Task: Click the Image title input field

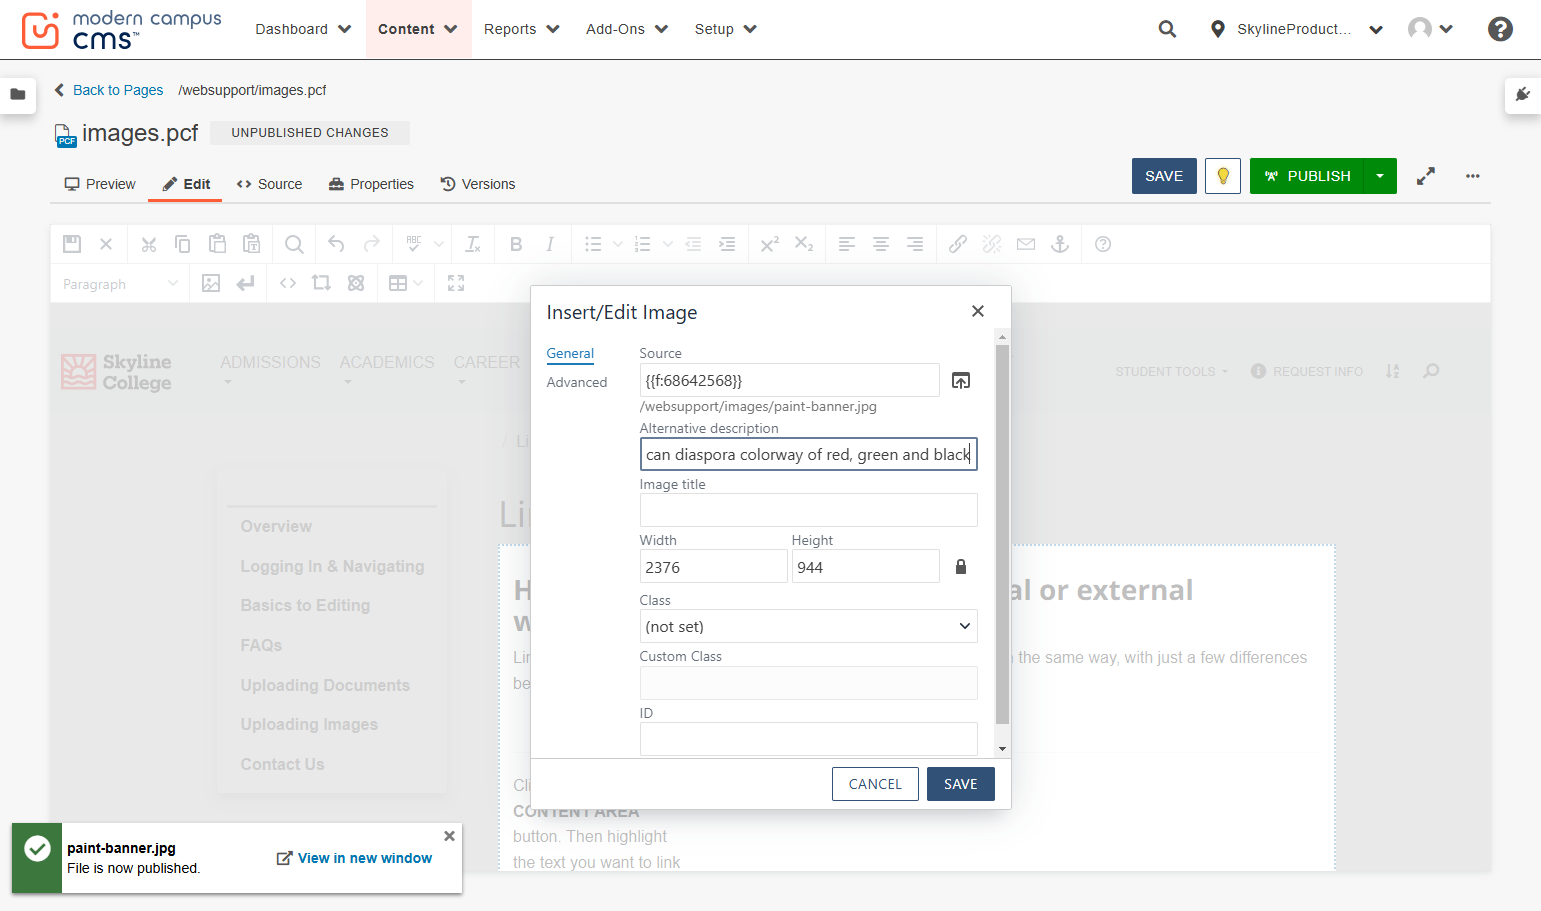Action: (x=809, y=510)
